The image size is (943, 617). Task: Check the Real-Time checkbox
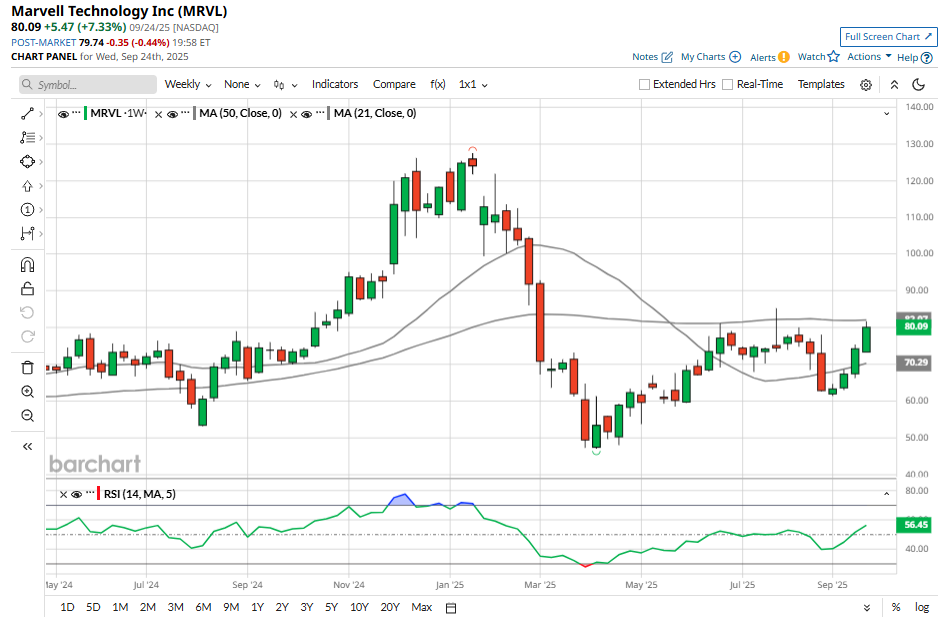pyautogui.click(x=728, y=85)
